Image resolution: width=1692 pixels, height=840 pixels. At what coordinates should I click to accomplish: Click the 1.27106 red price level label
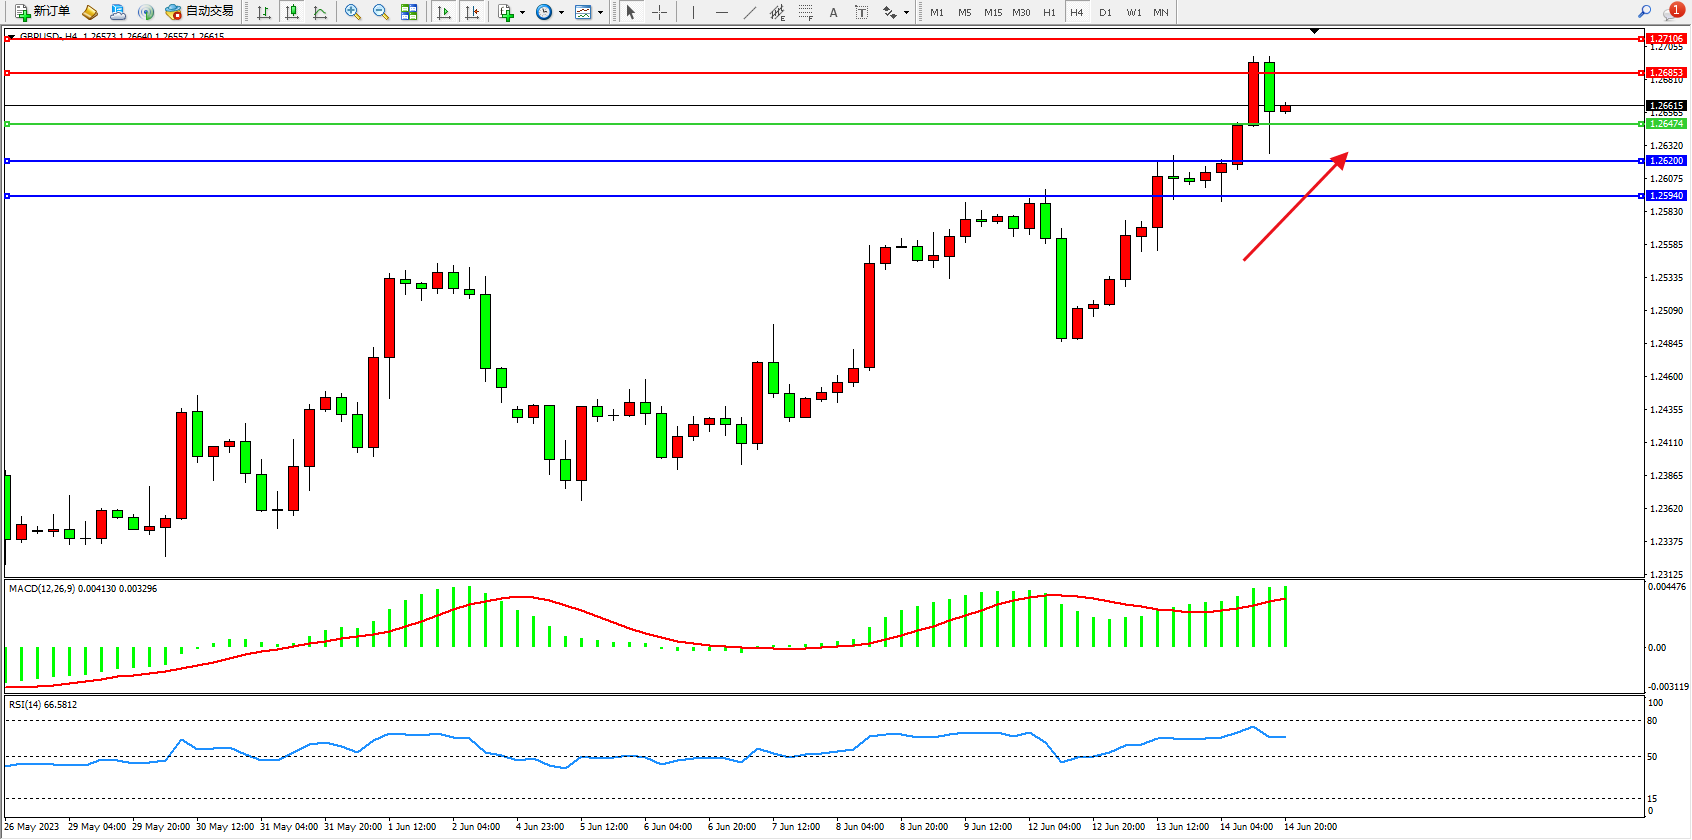1666,38
